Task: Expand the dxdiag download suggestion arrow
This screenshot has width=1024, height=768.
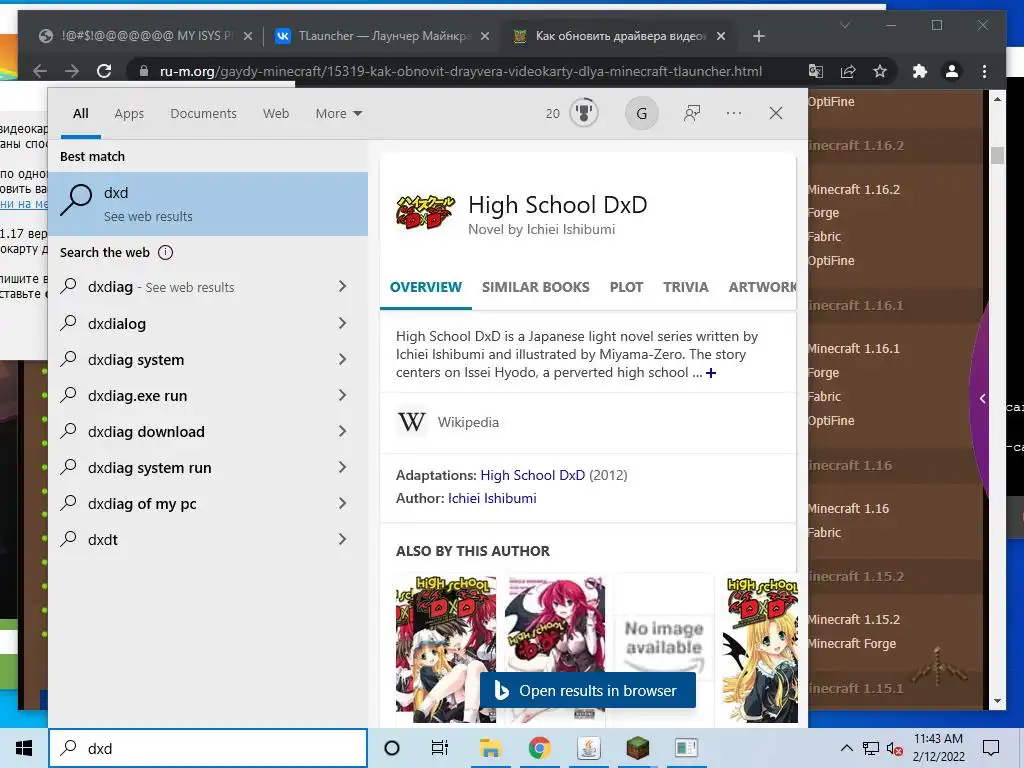Action: (342, 430)
